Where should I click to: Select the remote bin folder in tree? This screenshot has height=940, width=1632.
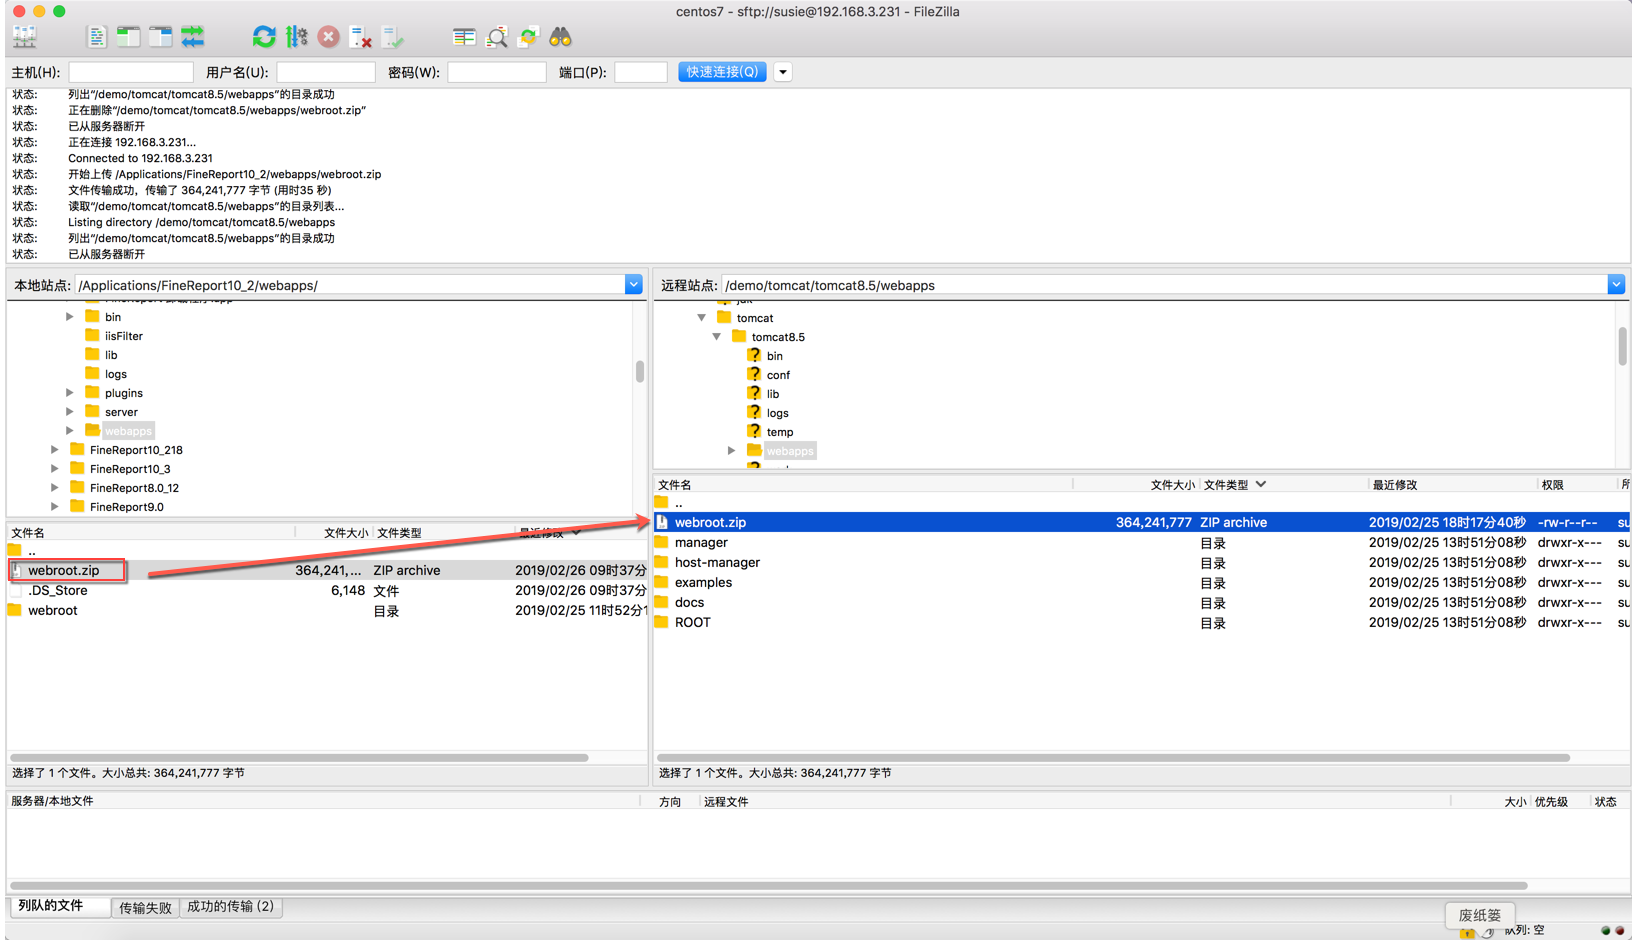(775, 356)
